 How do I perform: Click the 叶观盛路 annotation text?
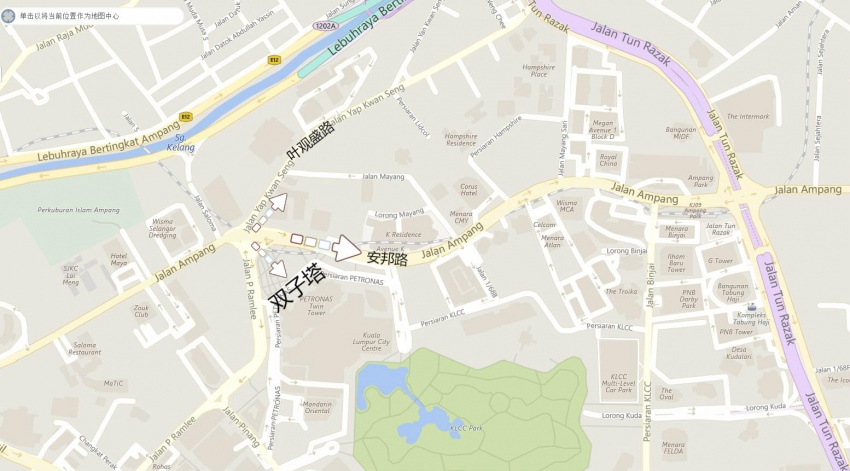[x=311, y=140]
